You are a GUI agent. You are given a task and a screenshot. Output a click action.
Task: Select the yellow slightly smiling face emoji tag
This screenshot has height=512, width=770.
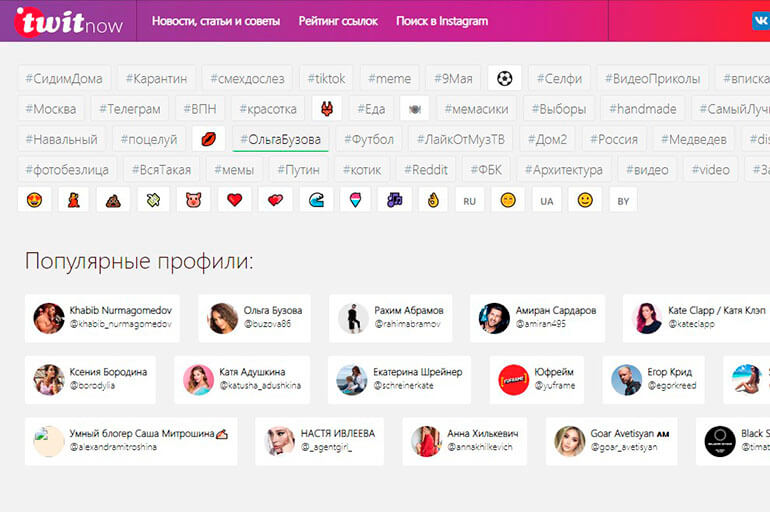[x=585, y=200]
